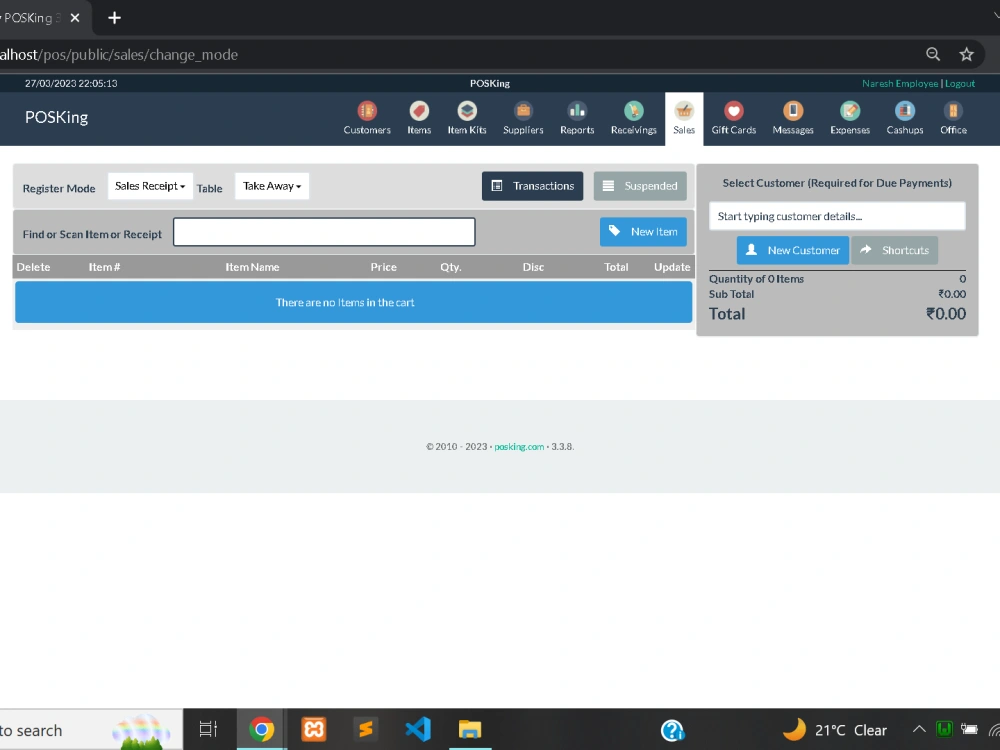Click the Suspended sales button

pyautogui.click(x=640, y=186)
